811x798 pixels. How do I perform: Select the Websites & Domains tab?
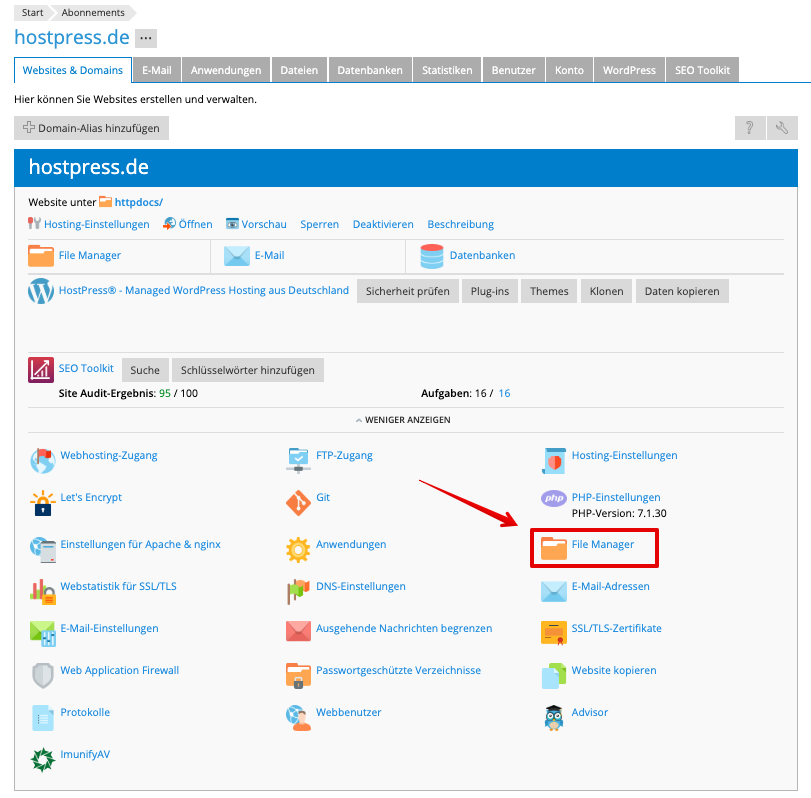coord(73,70)
